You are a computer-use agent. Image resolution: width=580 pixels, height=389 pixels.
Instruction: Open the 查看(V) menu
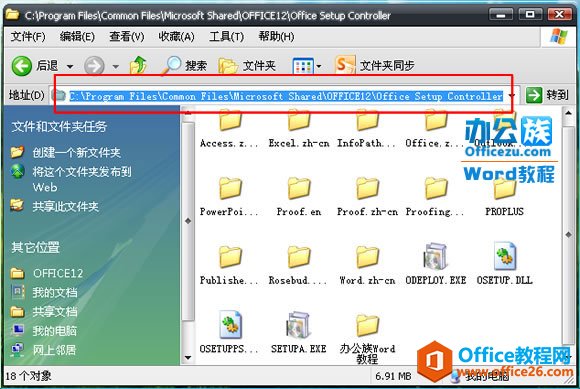(127, 37)
